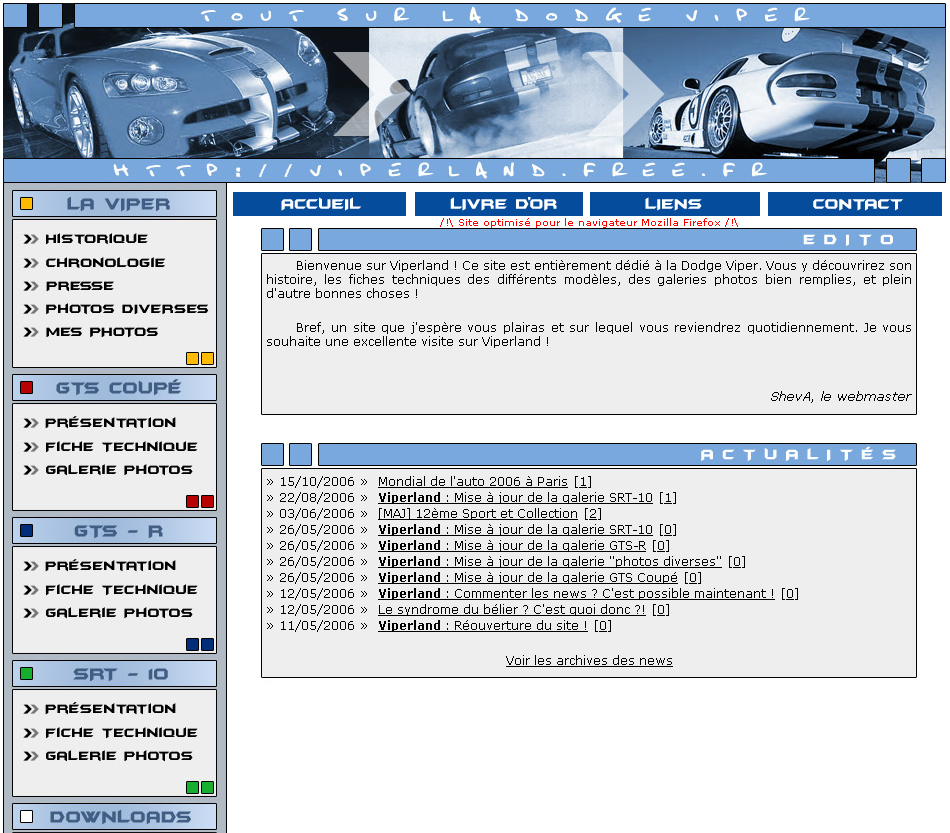Click the green square icon beside SRT - 10
This screenshot has width=950, height=833.
click(x=27, y=674)
